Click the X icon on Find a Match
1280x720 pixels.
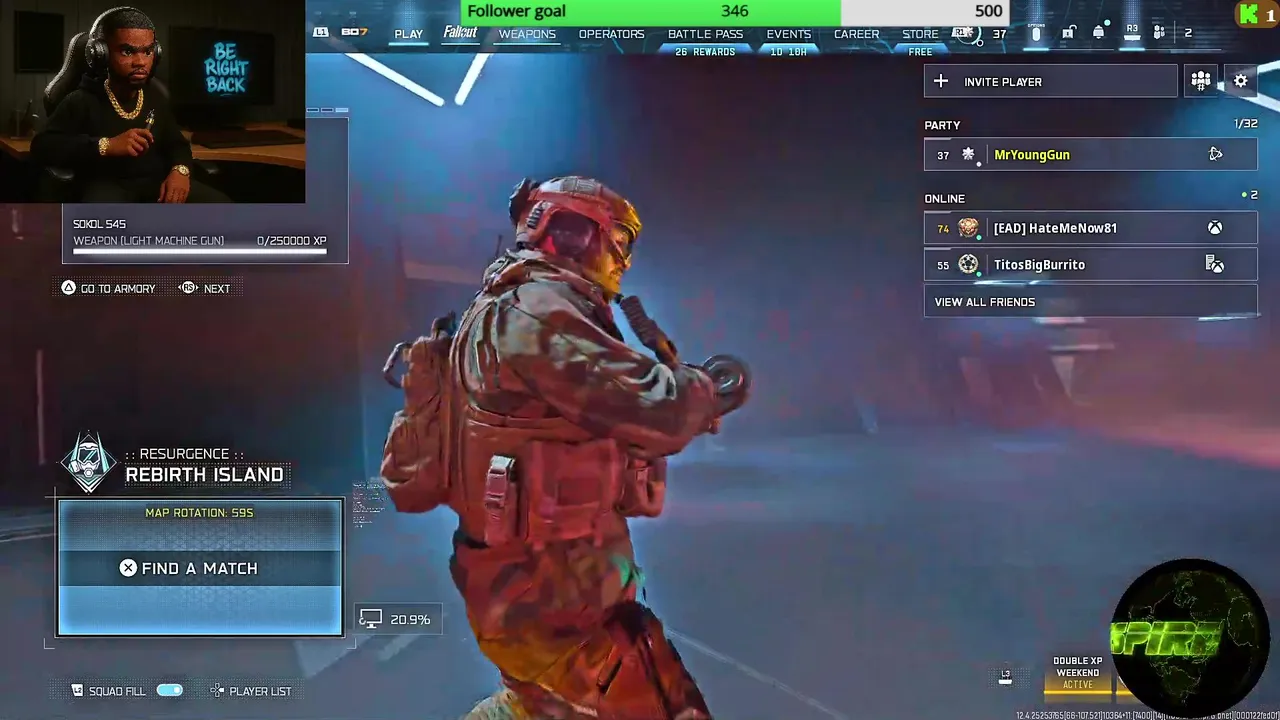pos(128,568)
